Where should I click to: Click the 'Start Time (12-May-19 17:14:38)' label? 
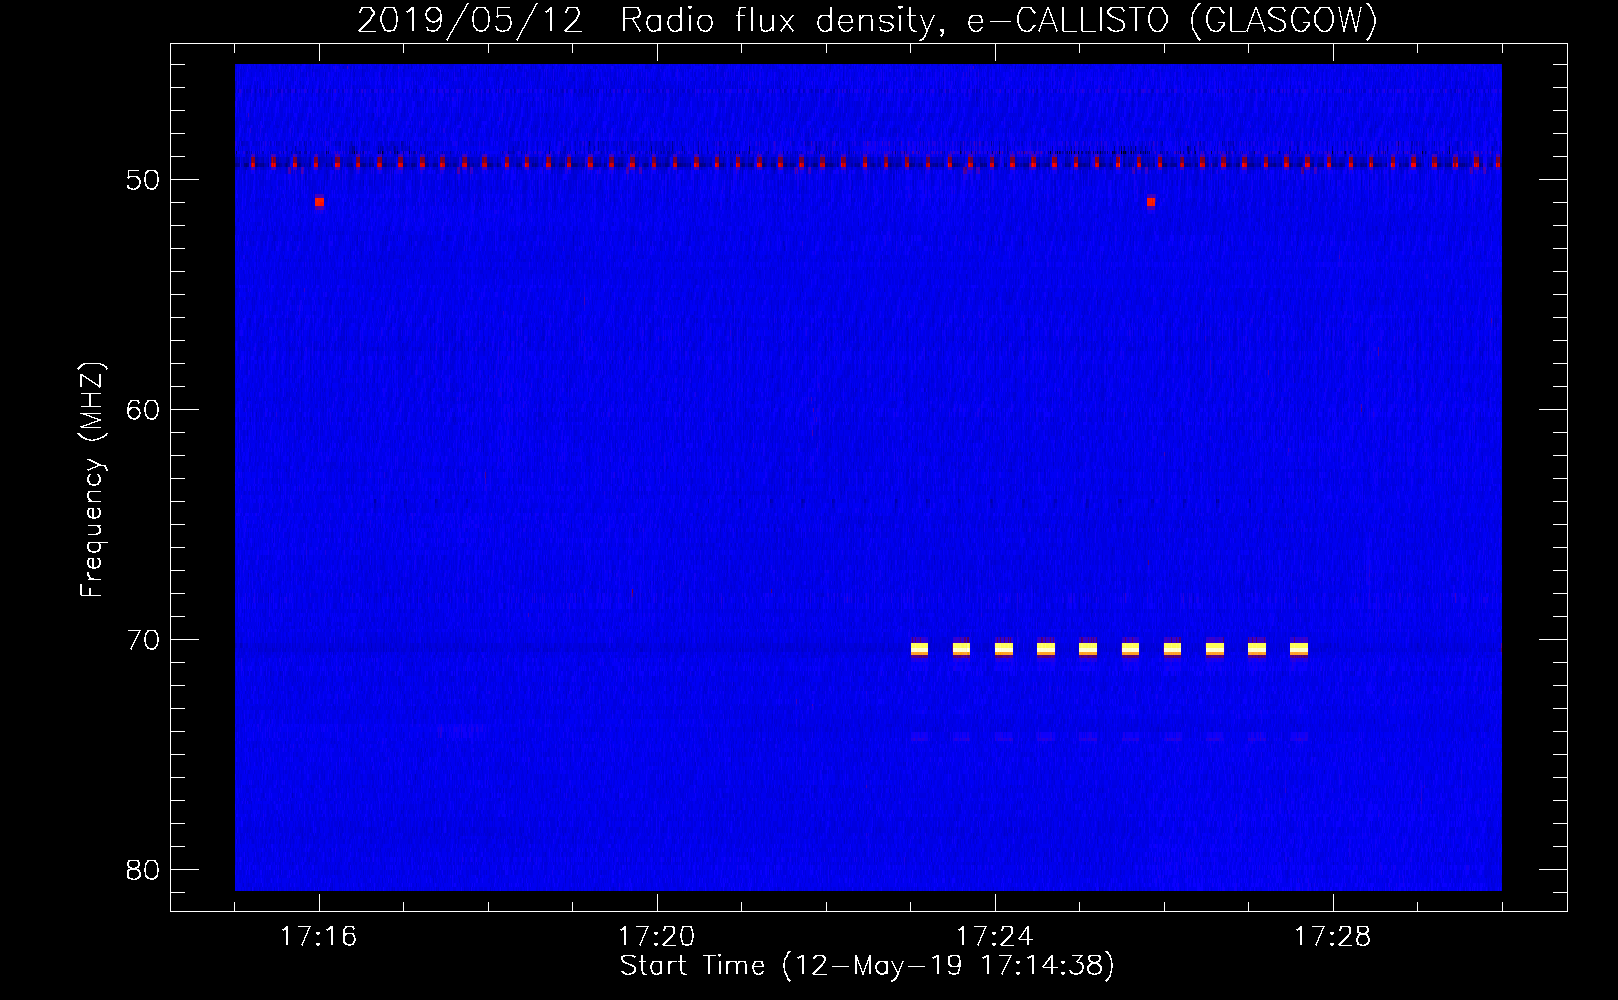pyautogui.click(x=867, y=966)
